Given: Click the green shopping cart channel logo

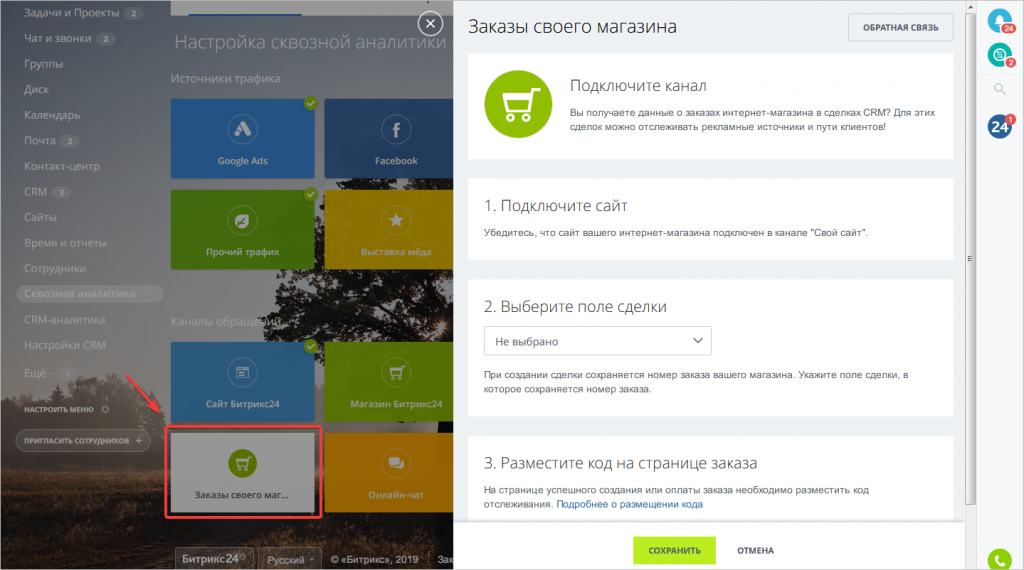Looking at the screenshot, I should click(x=518, y=104).
